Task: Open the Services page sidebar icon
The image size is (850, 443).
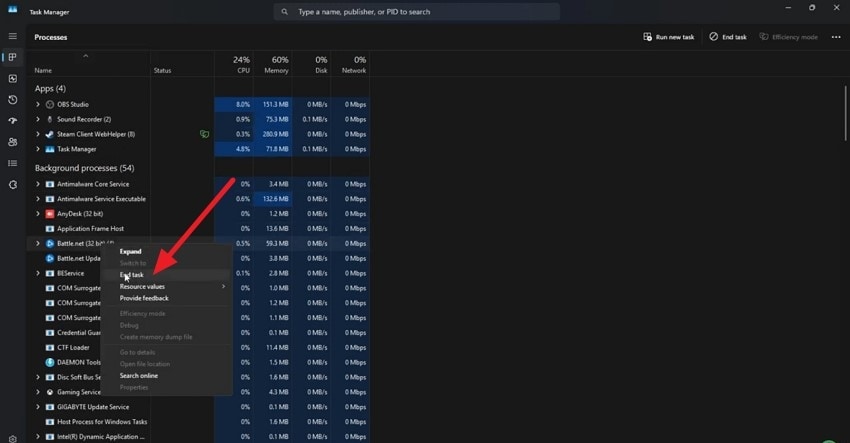Action: click(x=12, y=185)
